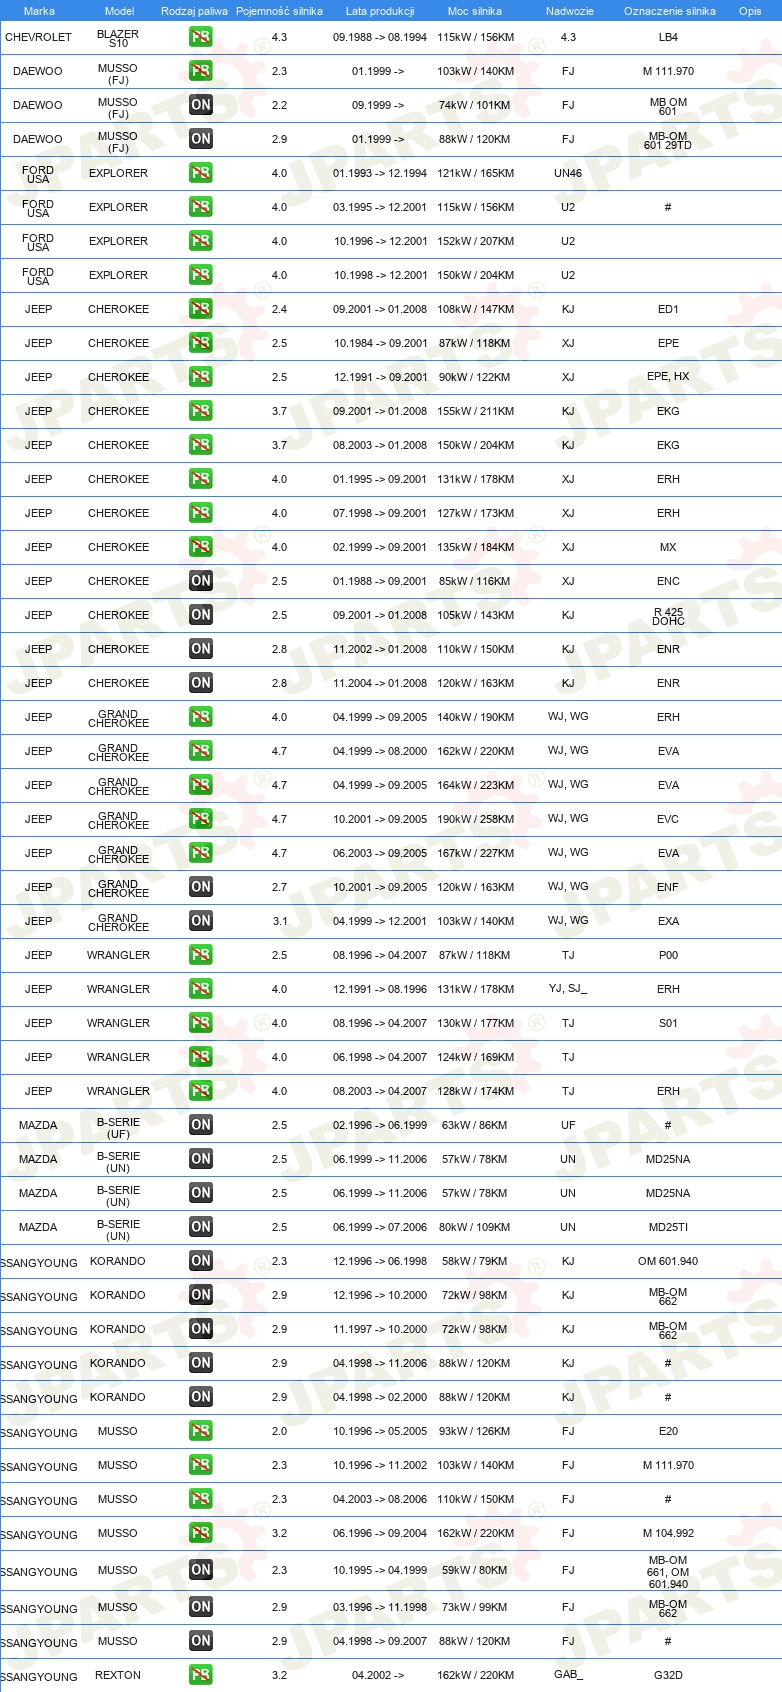
Task: Select the engine capacity 3.1 cell
Action: (279, 921)
